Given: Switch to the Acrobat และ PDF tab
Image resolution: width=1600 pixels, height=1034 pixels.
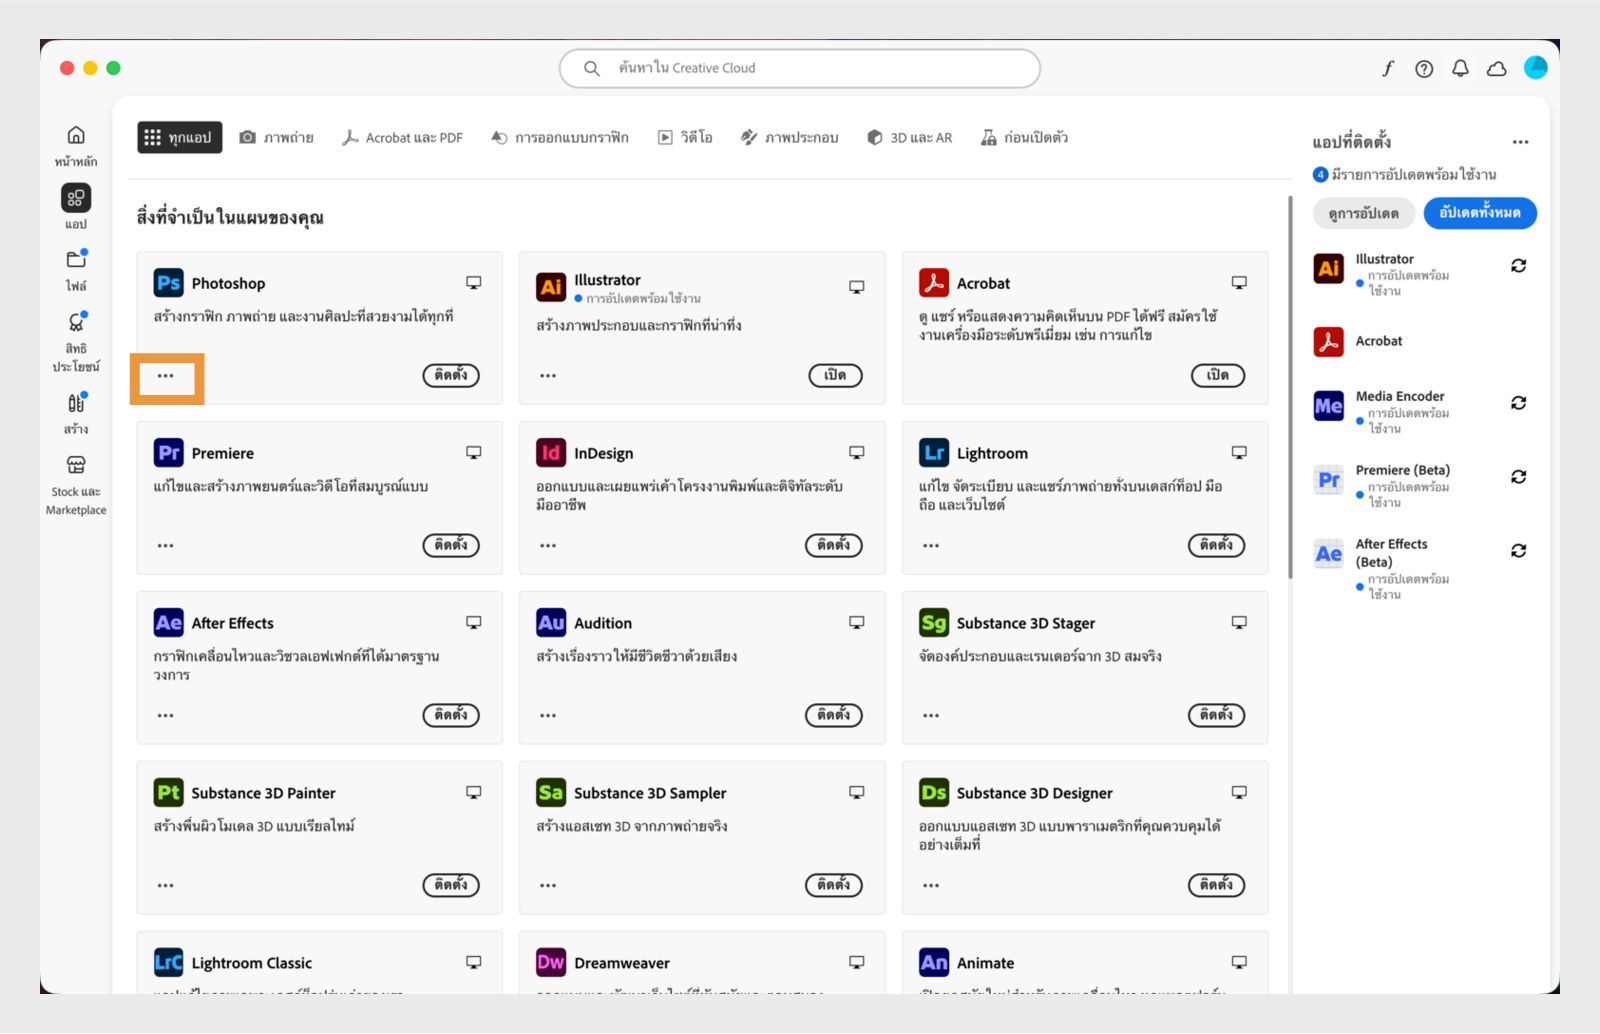Looking at the screenshot, I should 403,138.
